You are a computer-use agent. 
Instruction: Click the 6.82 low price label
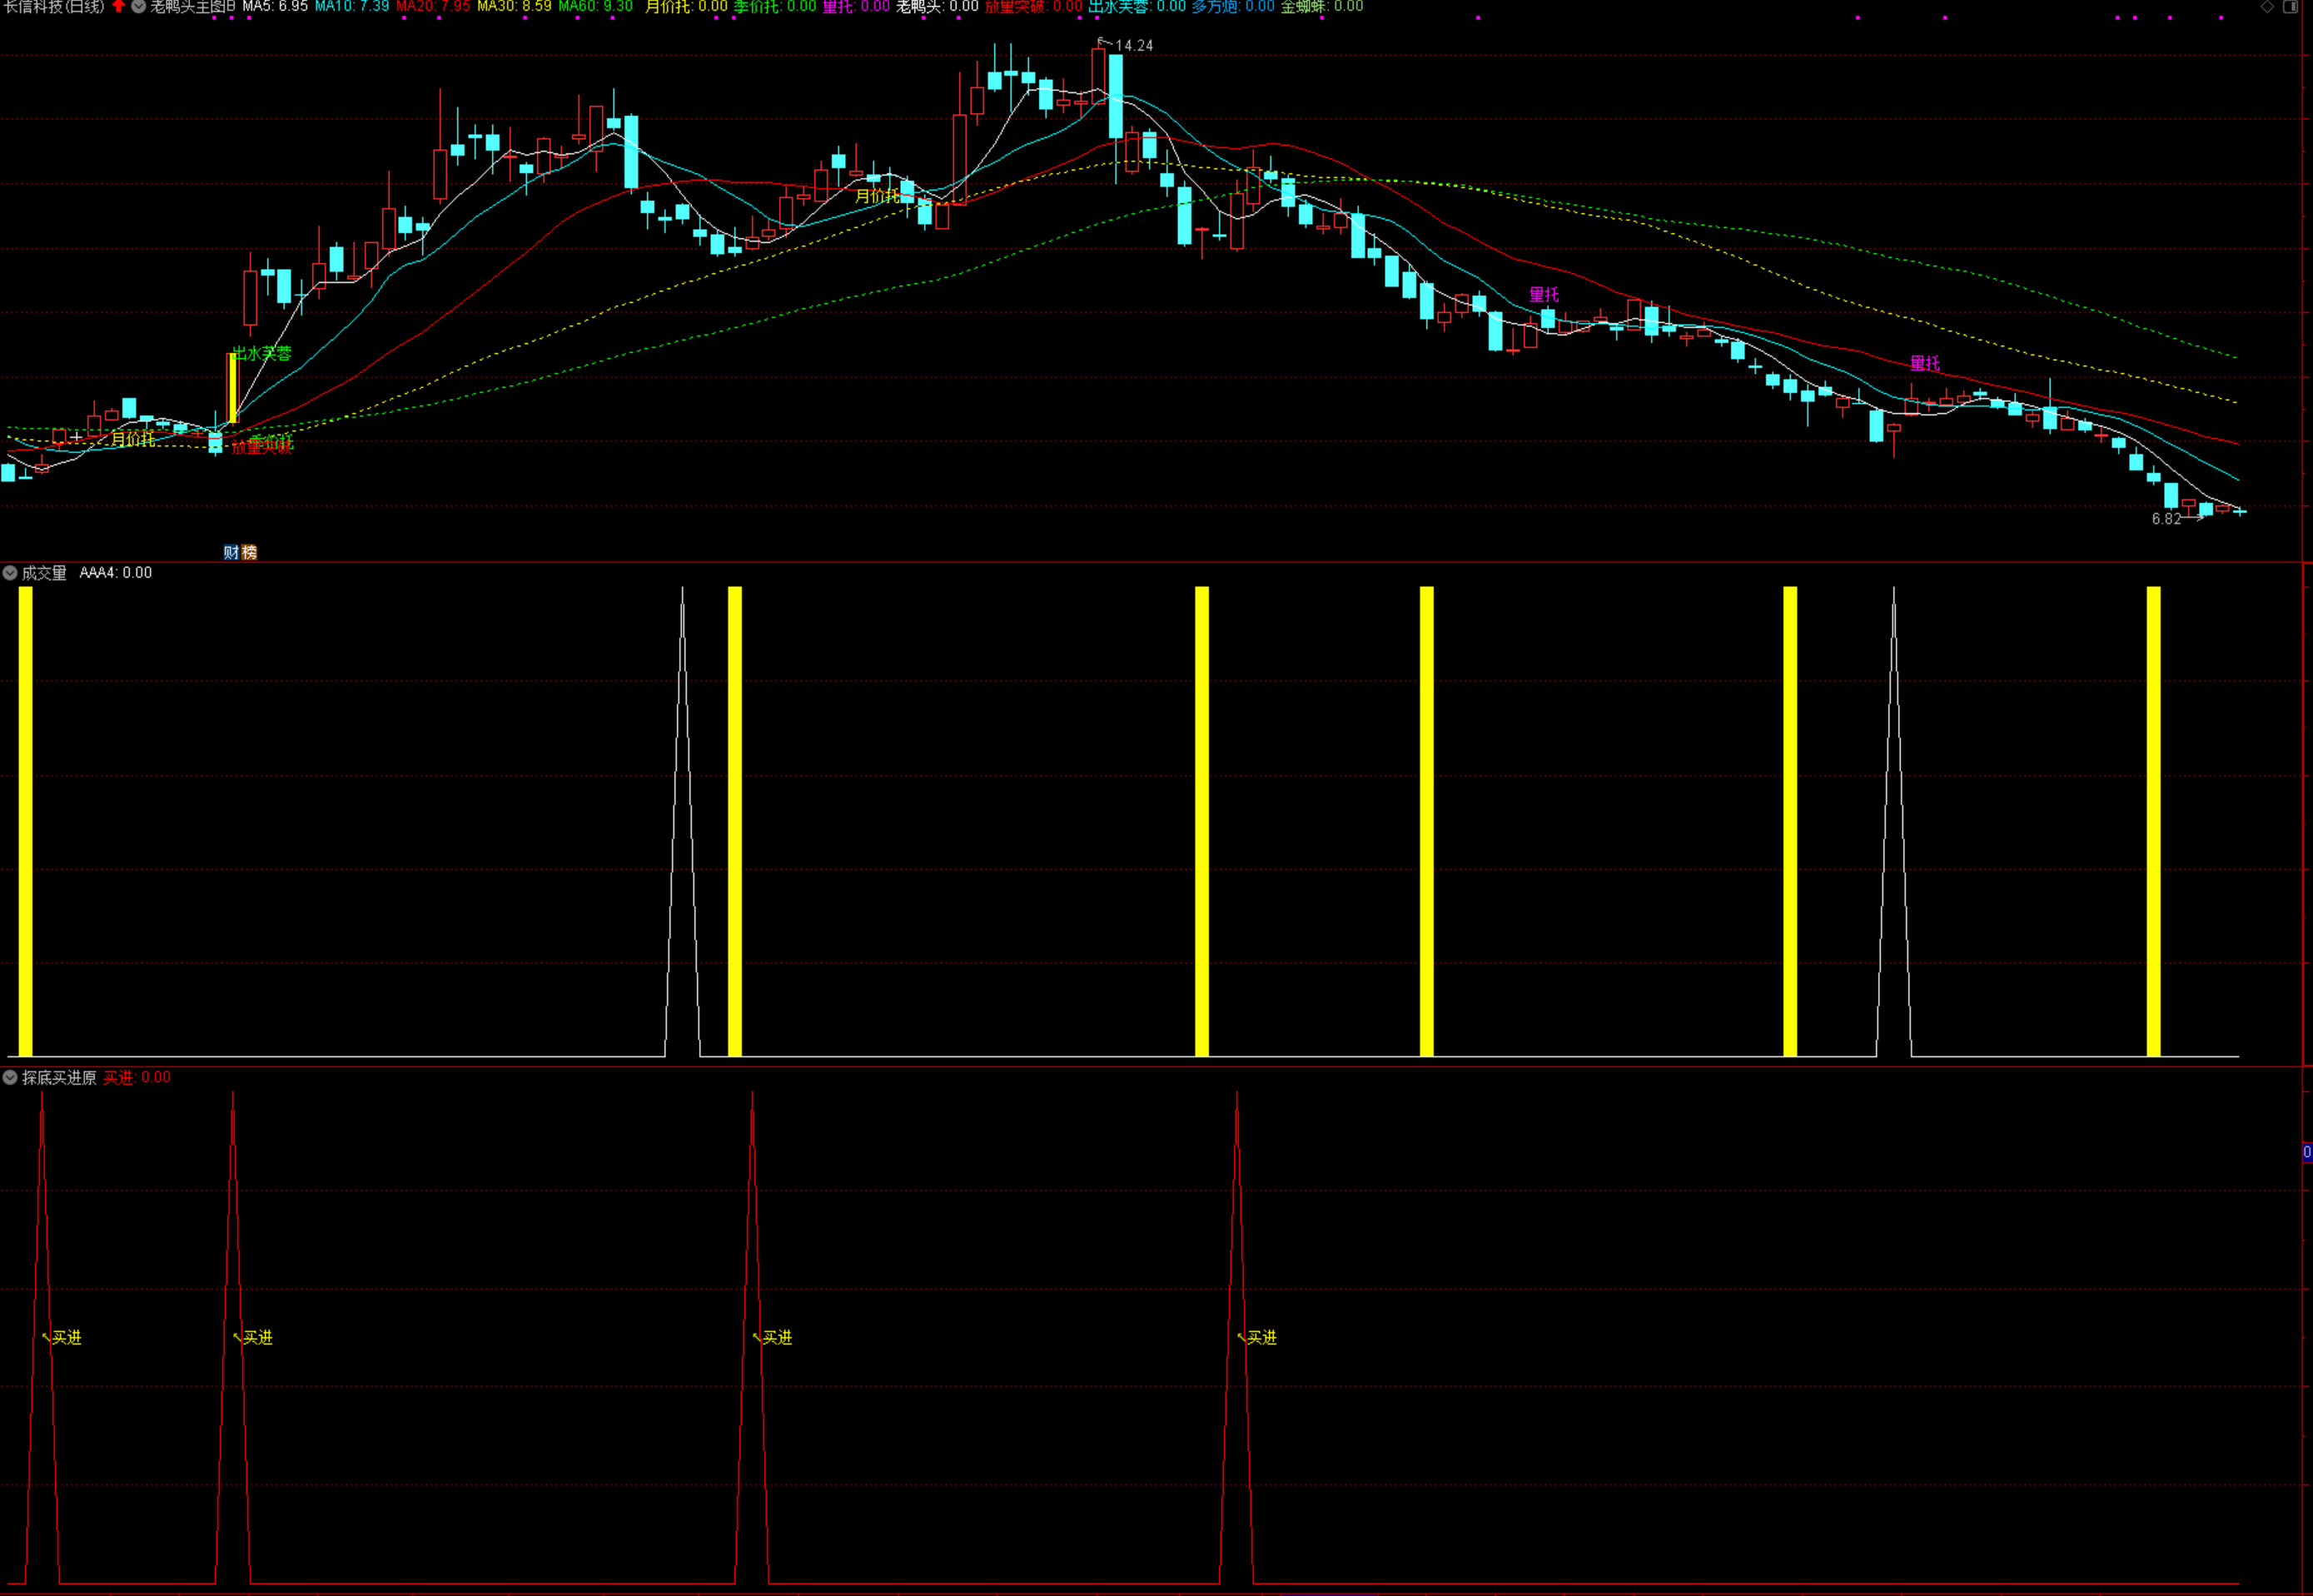coord(2166,519)
